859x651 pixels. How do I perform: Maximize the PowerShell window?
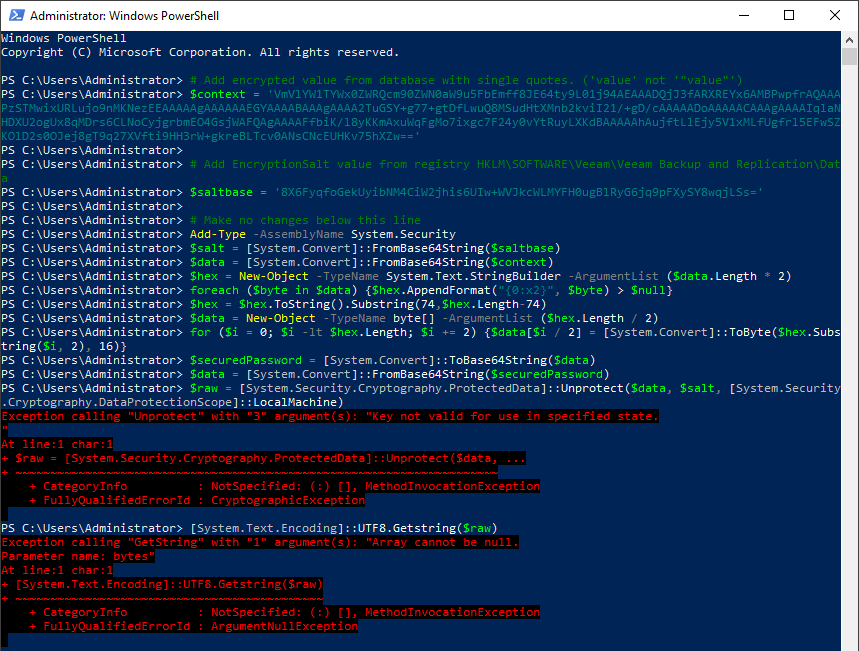coord(789,15)
